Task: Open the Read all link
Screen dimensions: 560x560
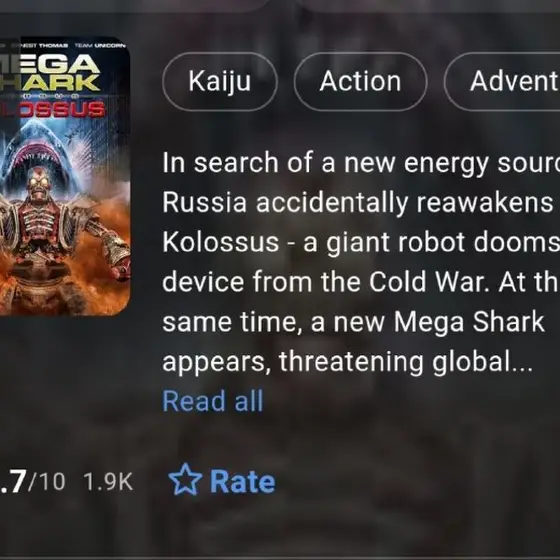Action: [x=213, y=401]
